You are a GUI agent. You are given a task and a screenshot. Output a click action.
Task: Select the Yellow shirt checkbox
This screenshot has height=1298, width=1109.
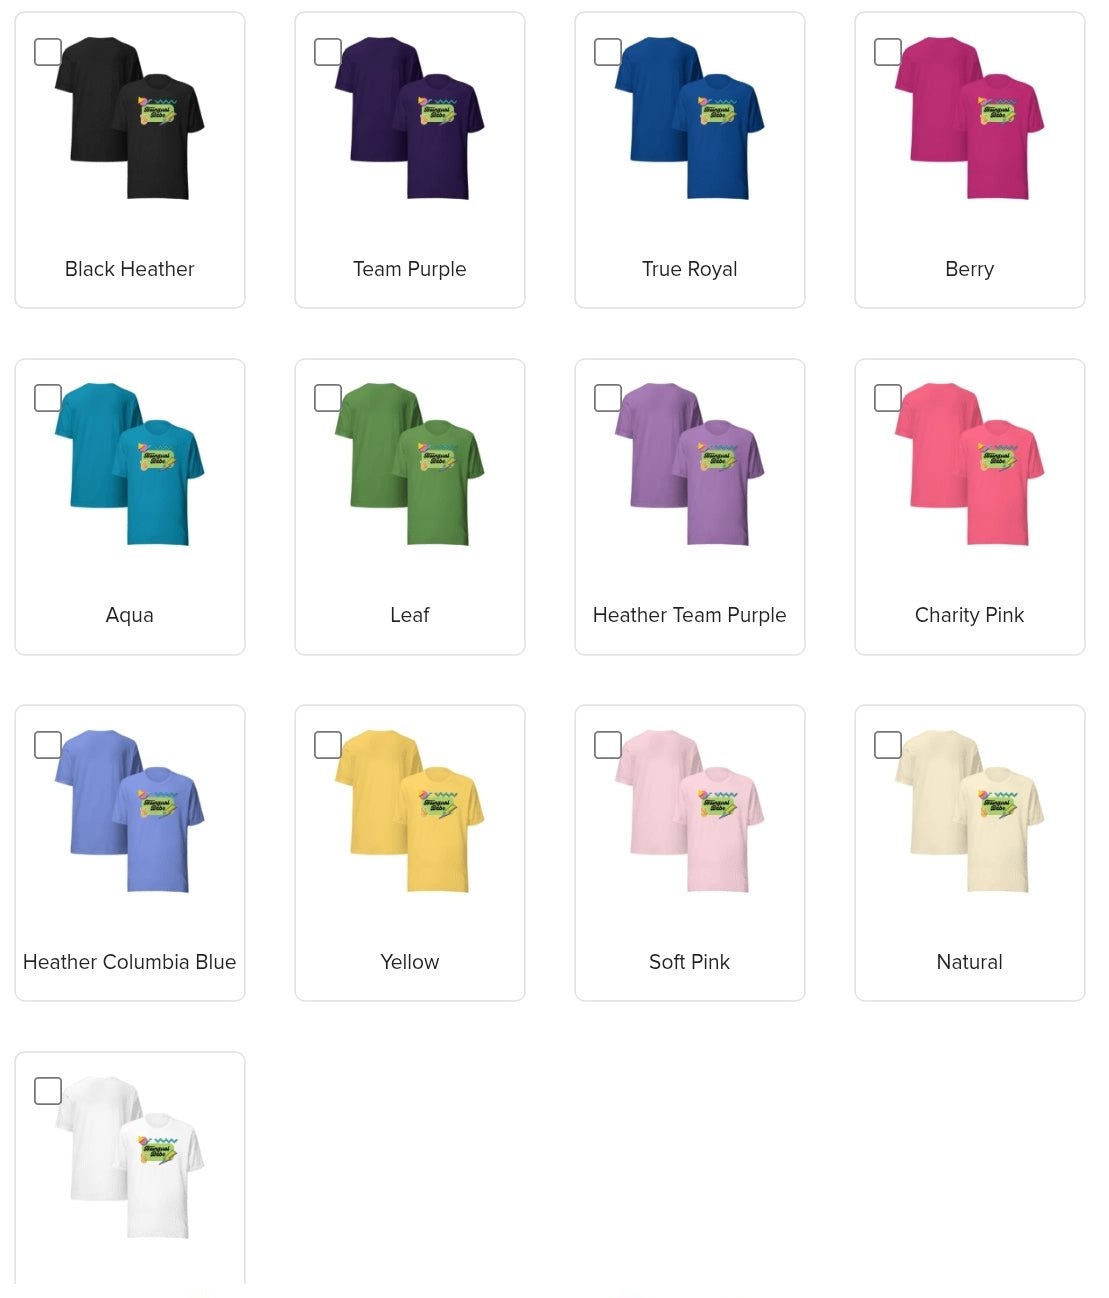pyautogui.click(x=328, y=745)
